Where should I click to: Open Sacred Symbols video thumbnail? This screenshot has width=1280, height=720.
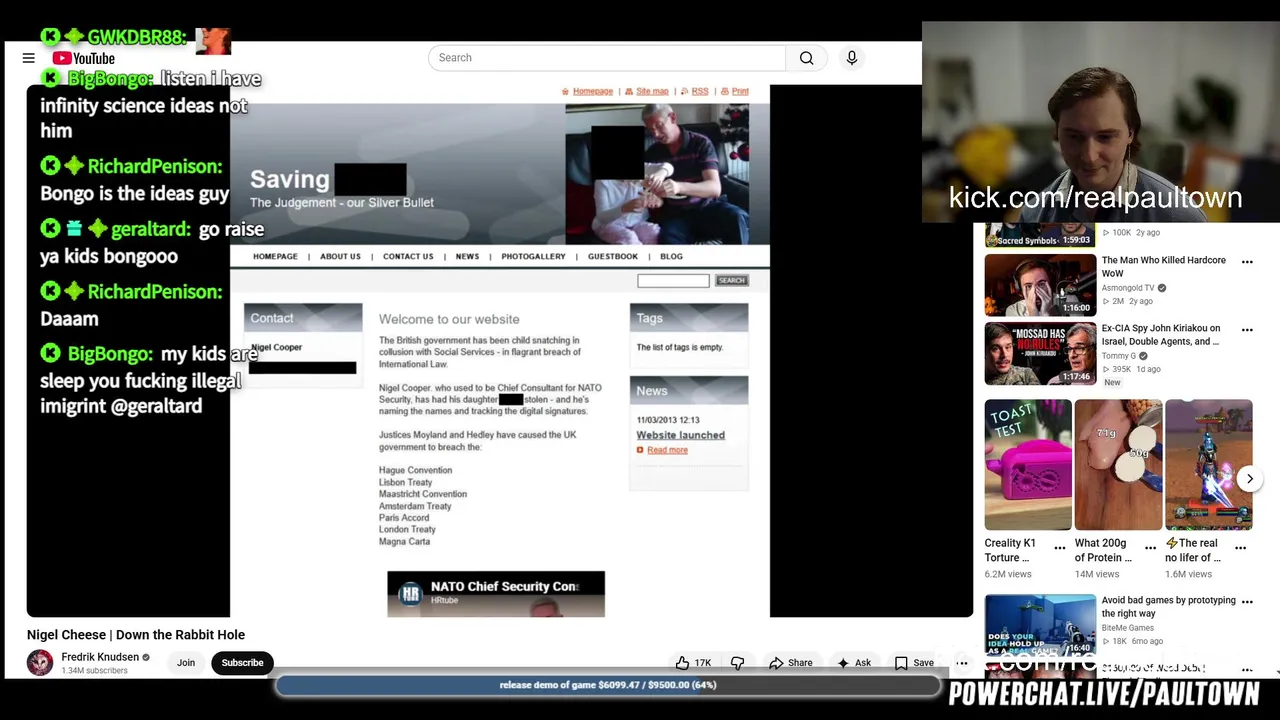click(x=1040, y=236)
